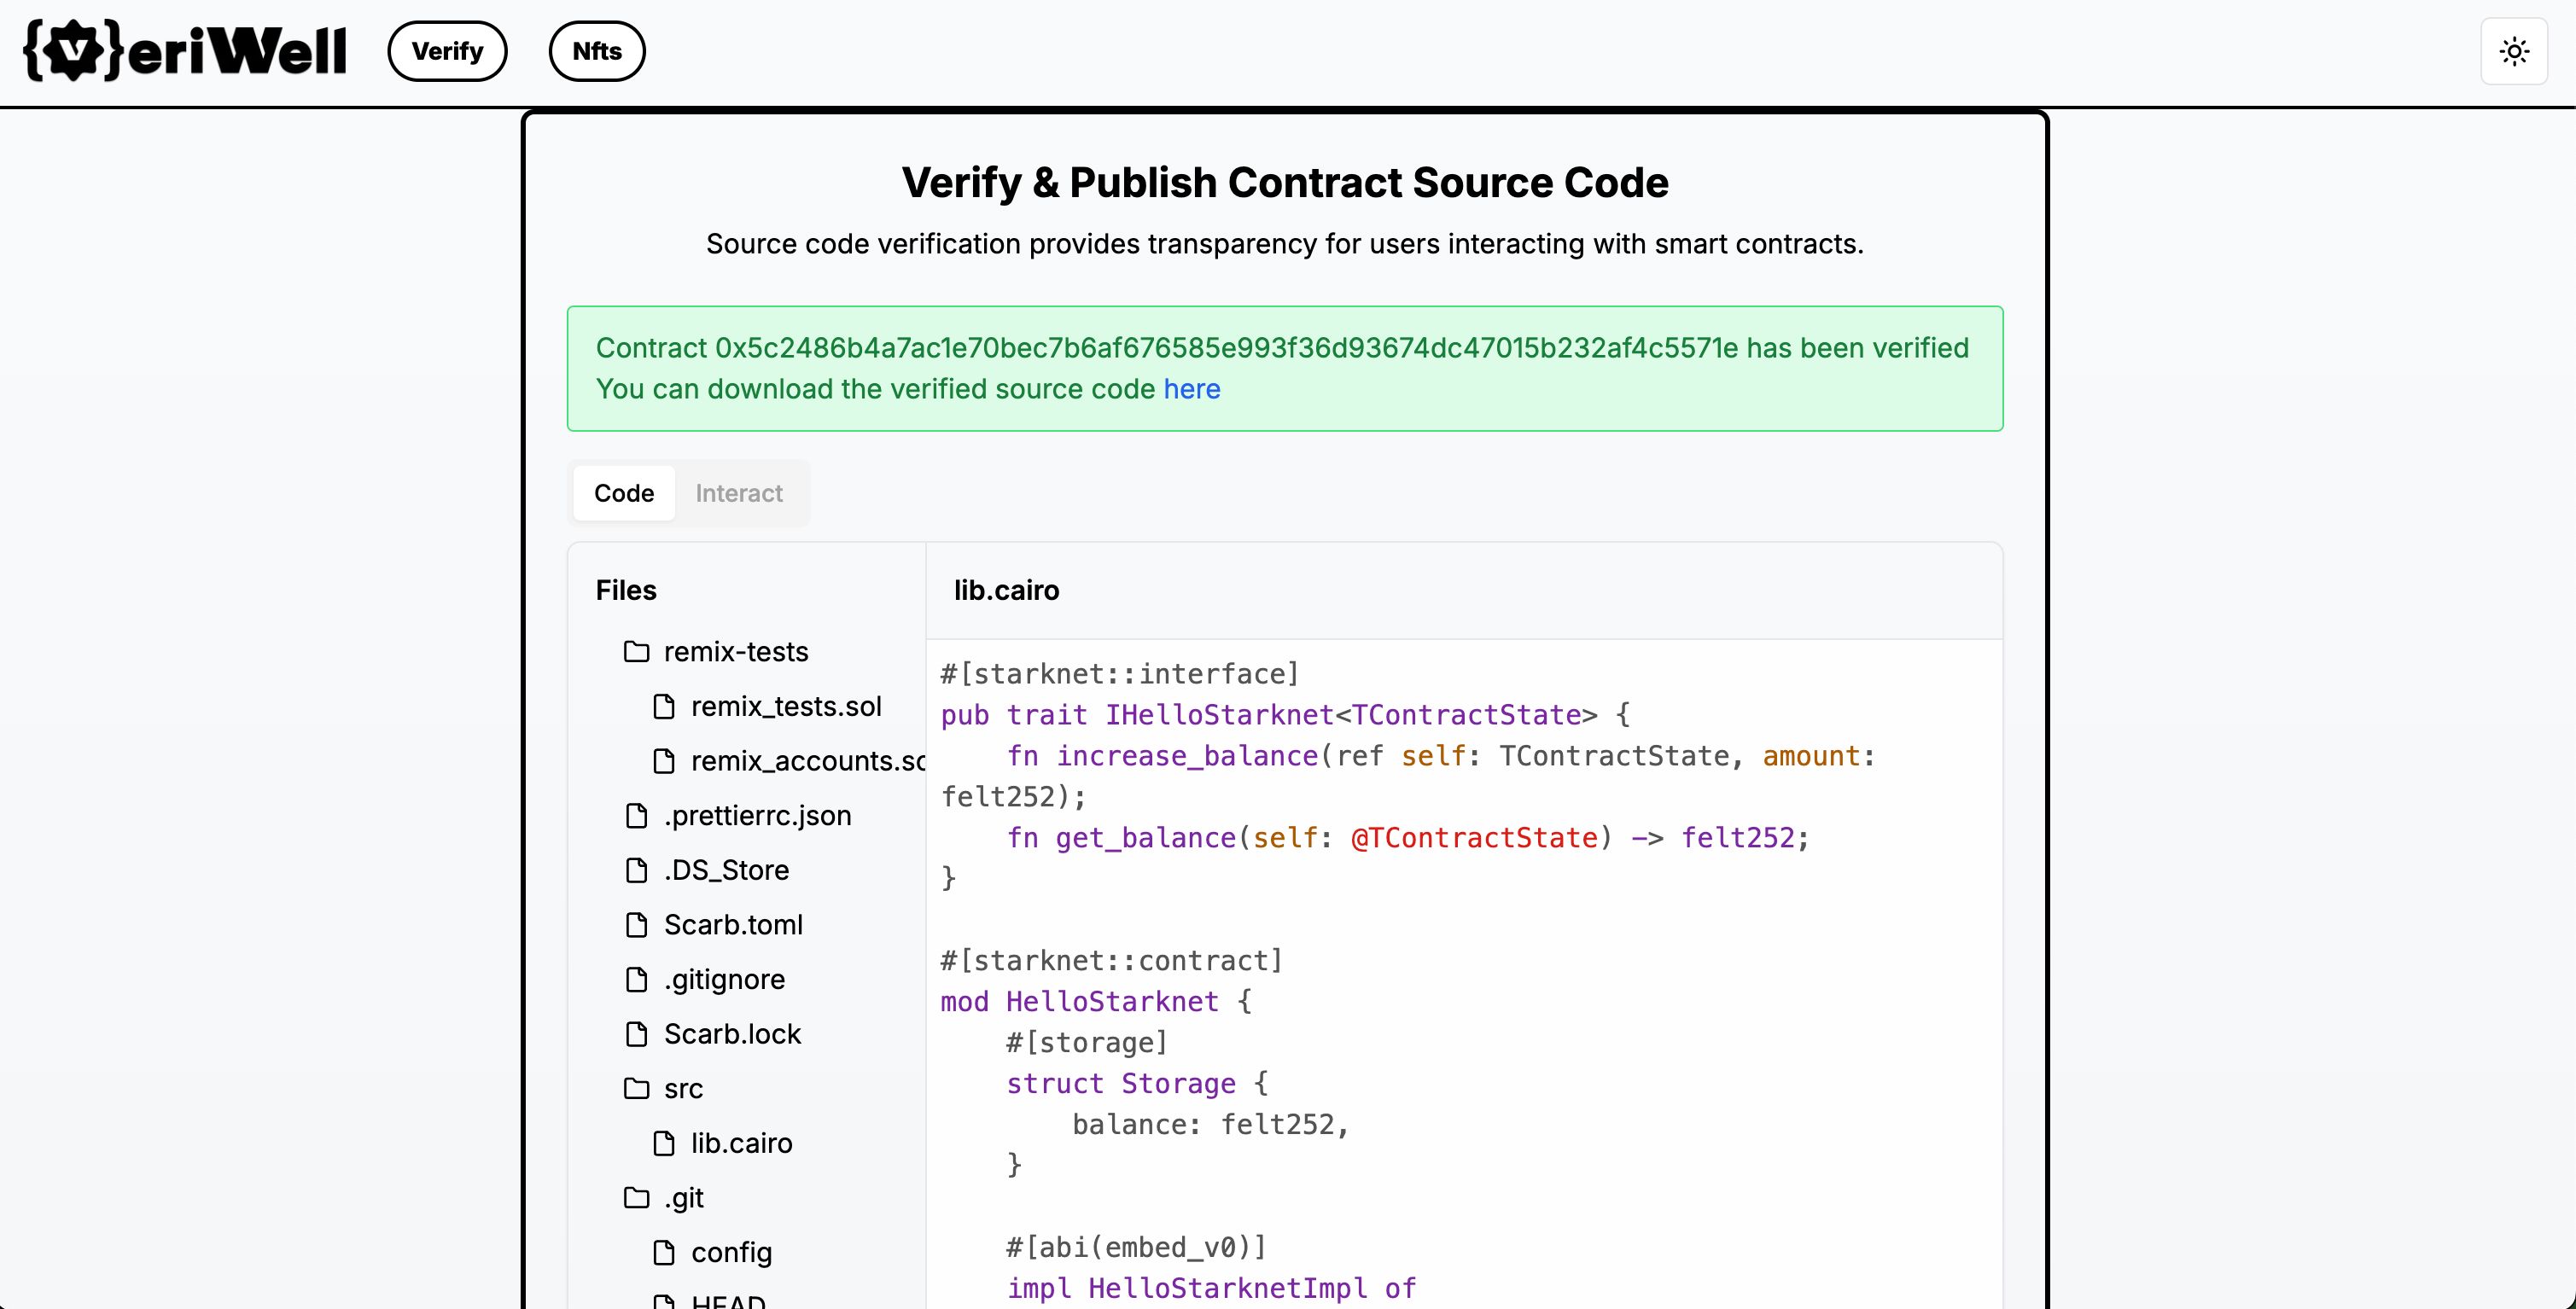Screen dimensions: 2576x1309
Task: Select the Code tab
Action: (x=623, y=492)
